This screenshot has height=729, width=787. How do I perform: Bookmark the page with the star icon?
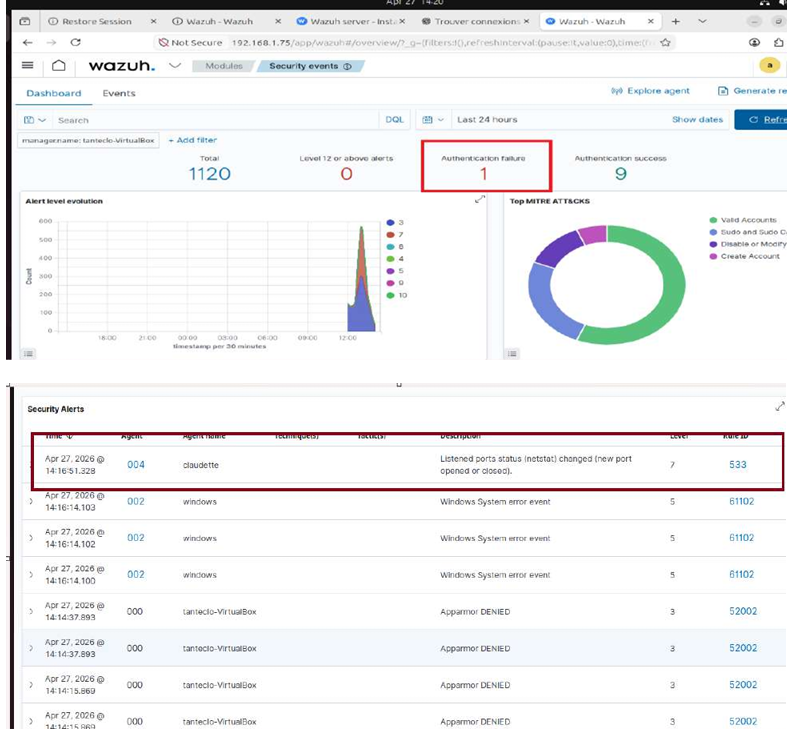click(666, 43)
